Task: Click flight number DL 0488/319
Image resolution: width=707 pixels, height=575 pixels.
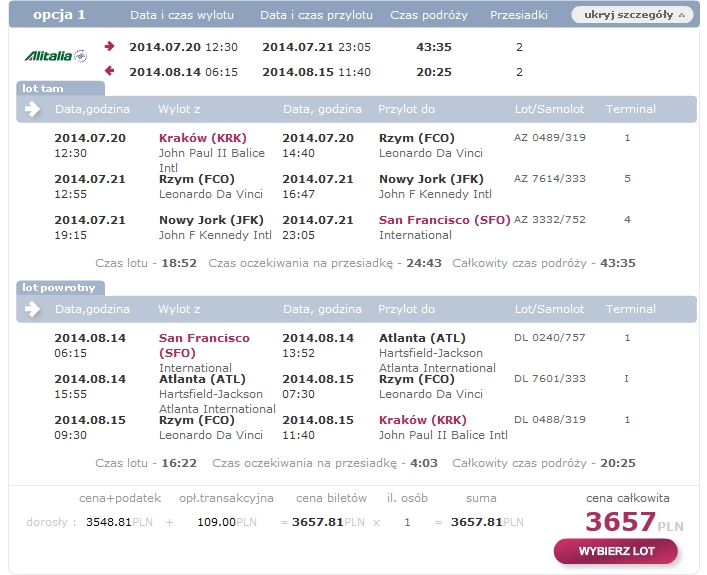Action: point(550,420)
